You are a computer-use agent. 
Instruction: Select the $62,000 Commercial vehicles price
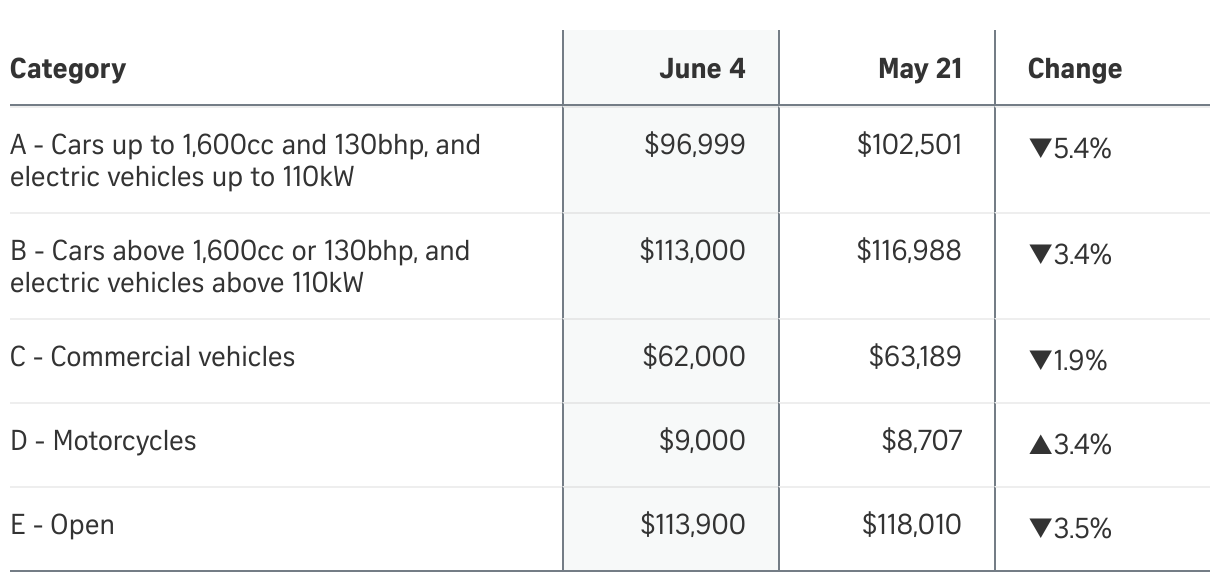pos(694,357)
